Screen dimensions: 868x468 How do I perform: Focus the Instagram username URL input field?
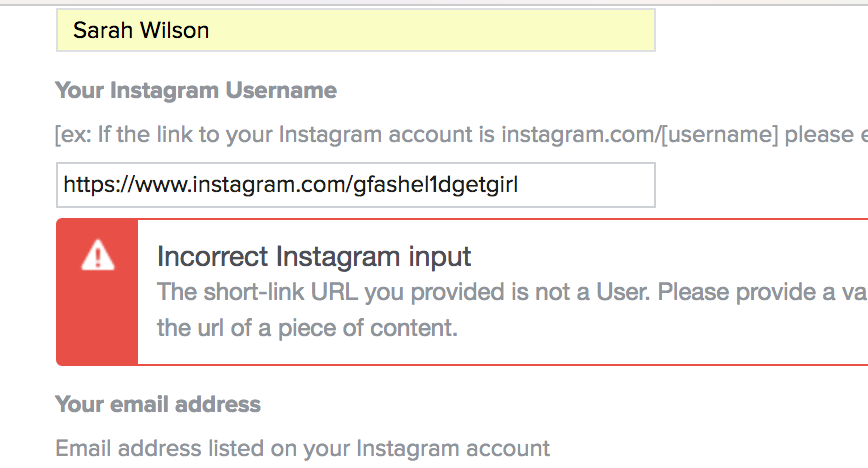coord(356,185)
